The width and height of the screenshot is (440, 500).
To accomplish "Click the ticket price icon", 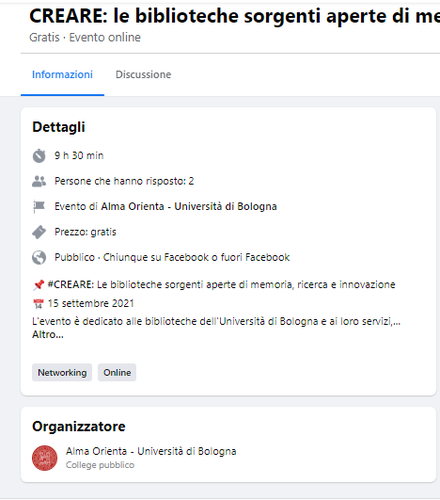I will coord(39,232).
